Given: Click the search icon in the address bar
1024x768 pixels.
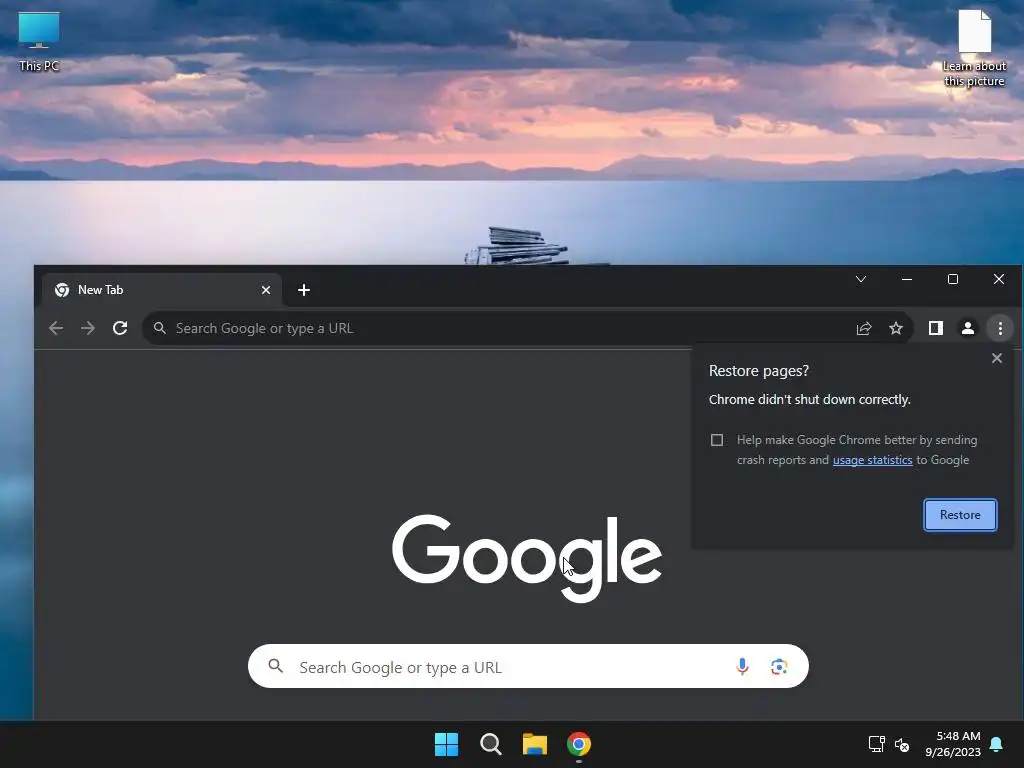Looking at the screenshot, I should pyautogui.click(x=159, y=328).
